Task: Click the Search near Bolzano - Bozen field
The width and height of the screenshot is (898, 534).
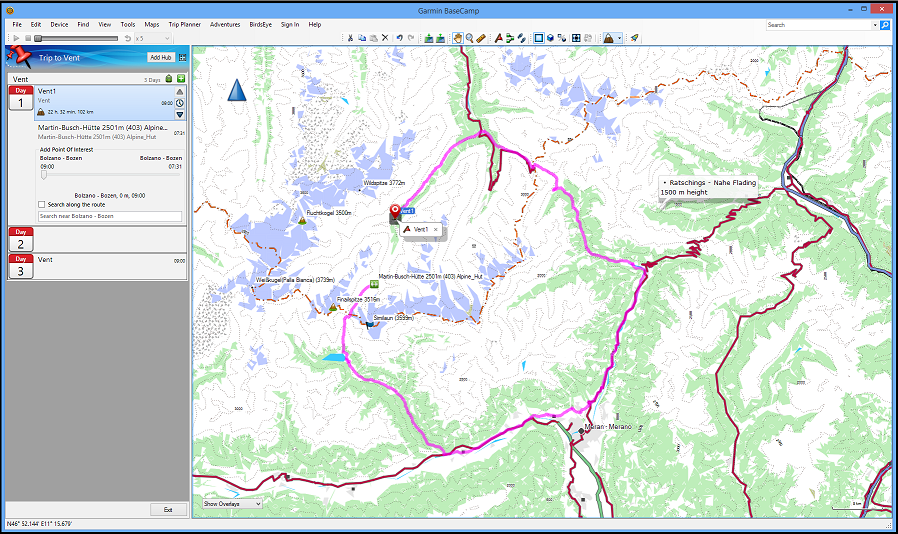Action: [110, 216]
